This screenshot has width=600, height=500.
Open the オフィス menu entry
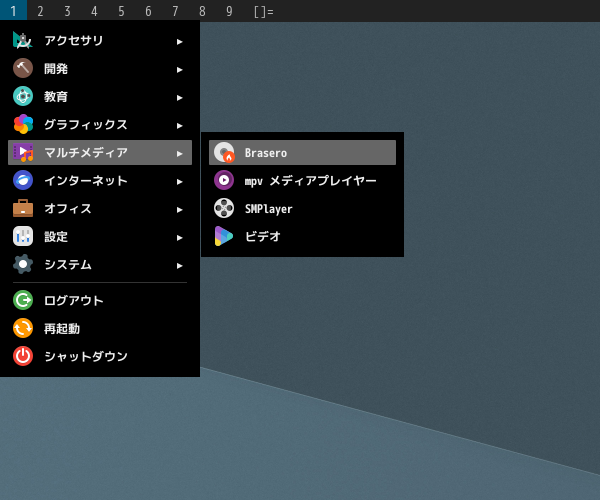click(x=100, y=208)
